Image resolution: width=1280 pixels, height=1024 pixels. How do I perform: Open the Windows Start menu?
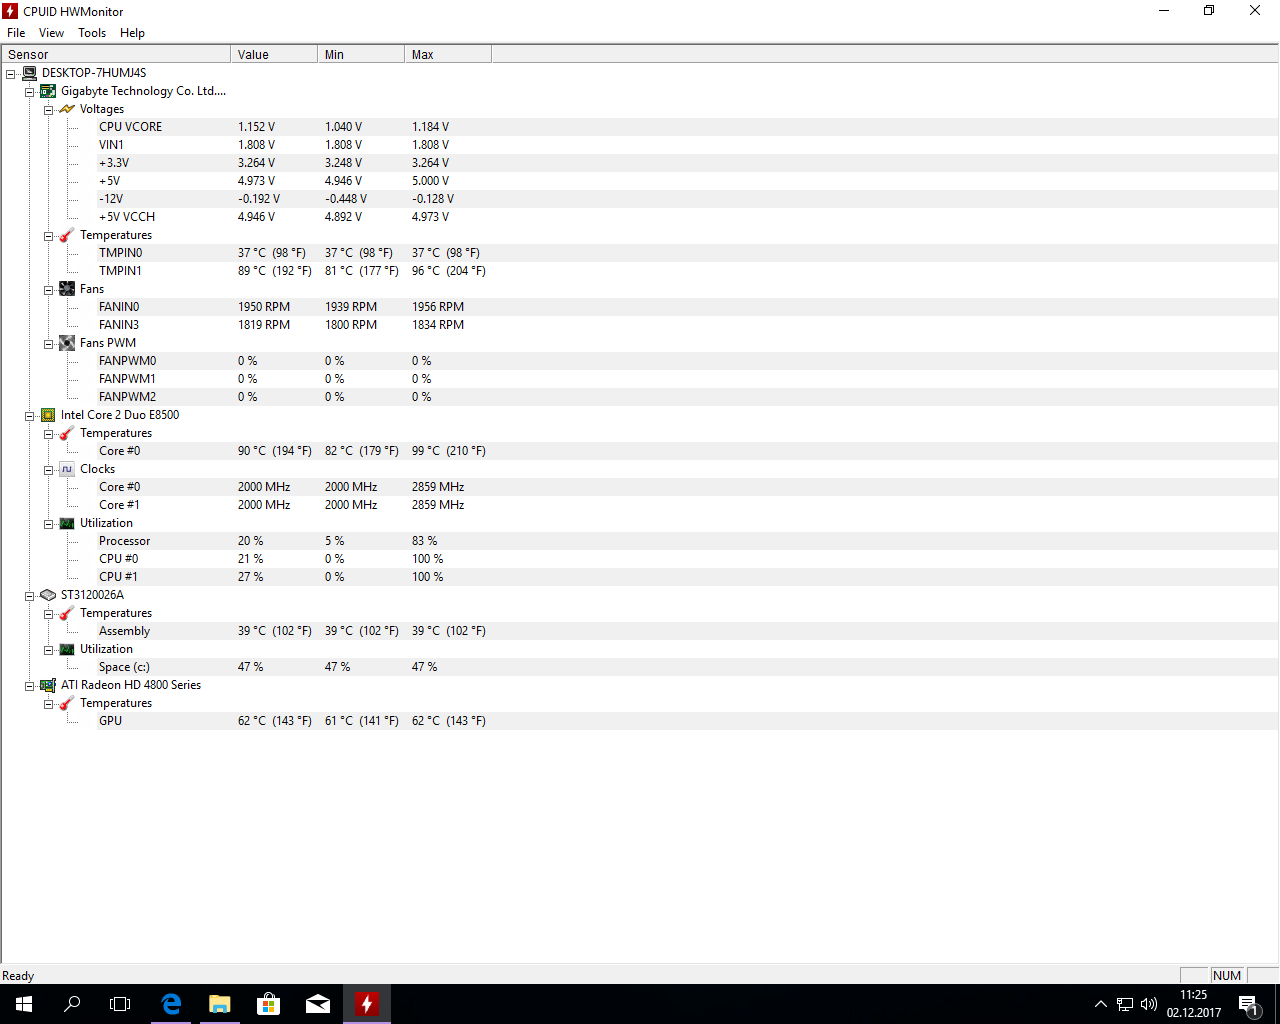[x=24, y=1004]
